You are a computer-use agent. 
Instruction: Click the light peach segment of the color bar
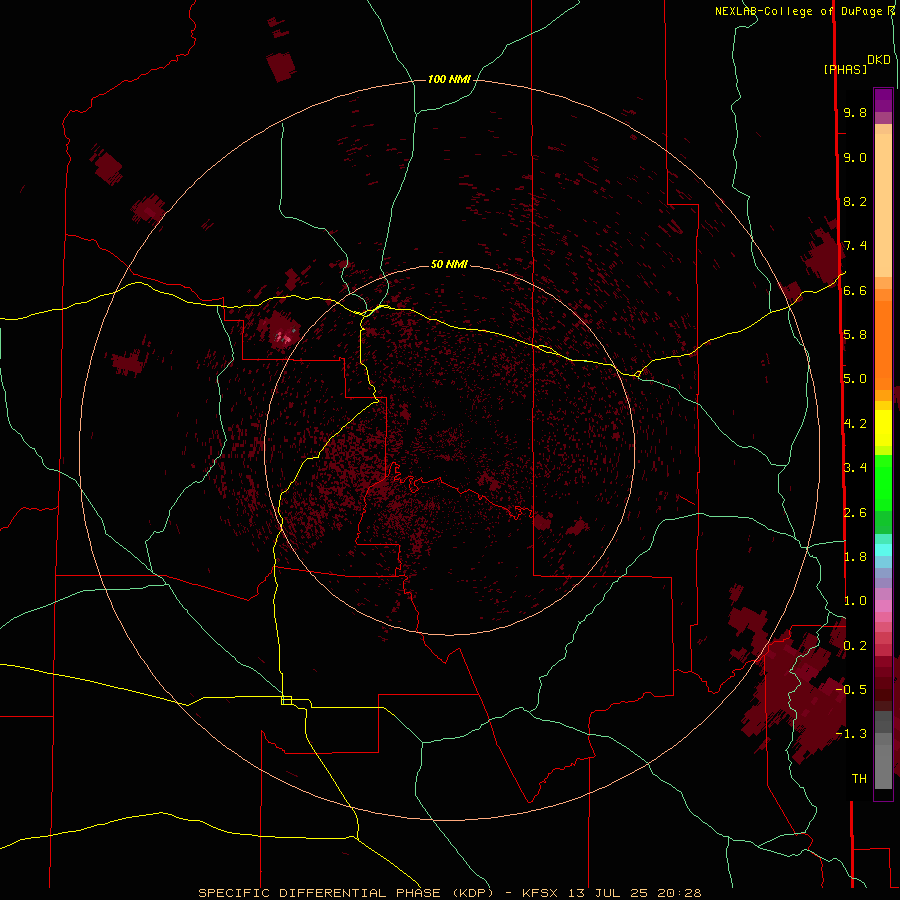(x=883, y=205)
